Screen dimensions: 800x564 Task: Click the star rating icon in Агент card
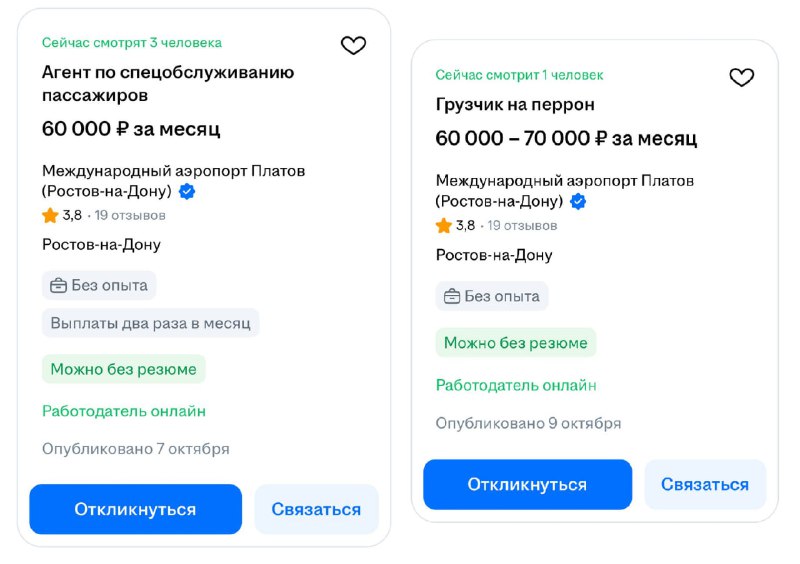[50, 215]
